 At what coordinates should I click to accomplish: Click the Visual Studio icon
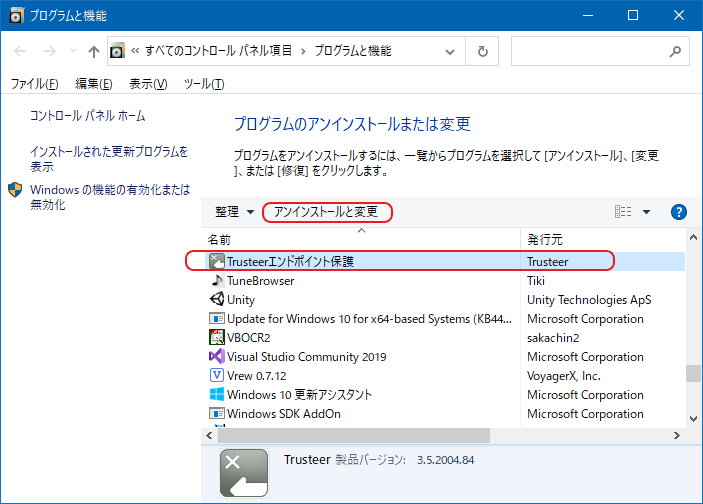click(217, 356)
